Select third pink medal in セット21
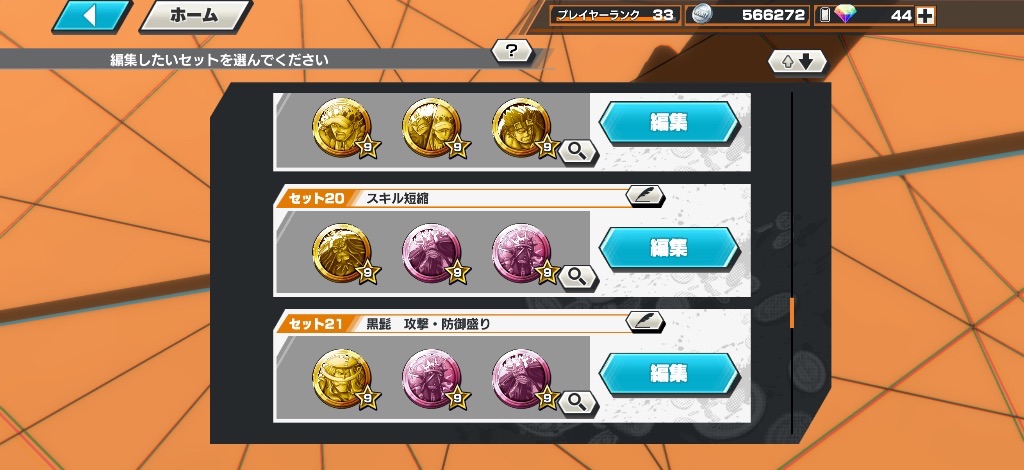The width and height of the screenshot is (1024, 470). click(522, 379)
